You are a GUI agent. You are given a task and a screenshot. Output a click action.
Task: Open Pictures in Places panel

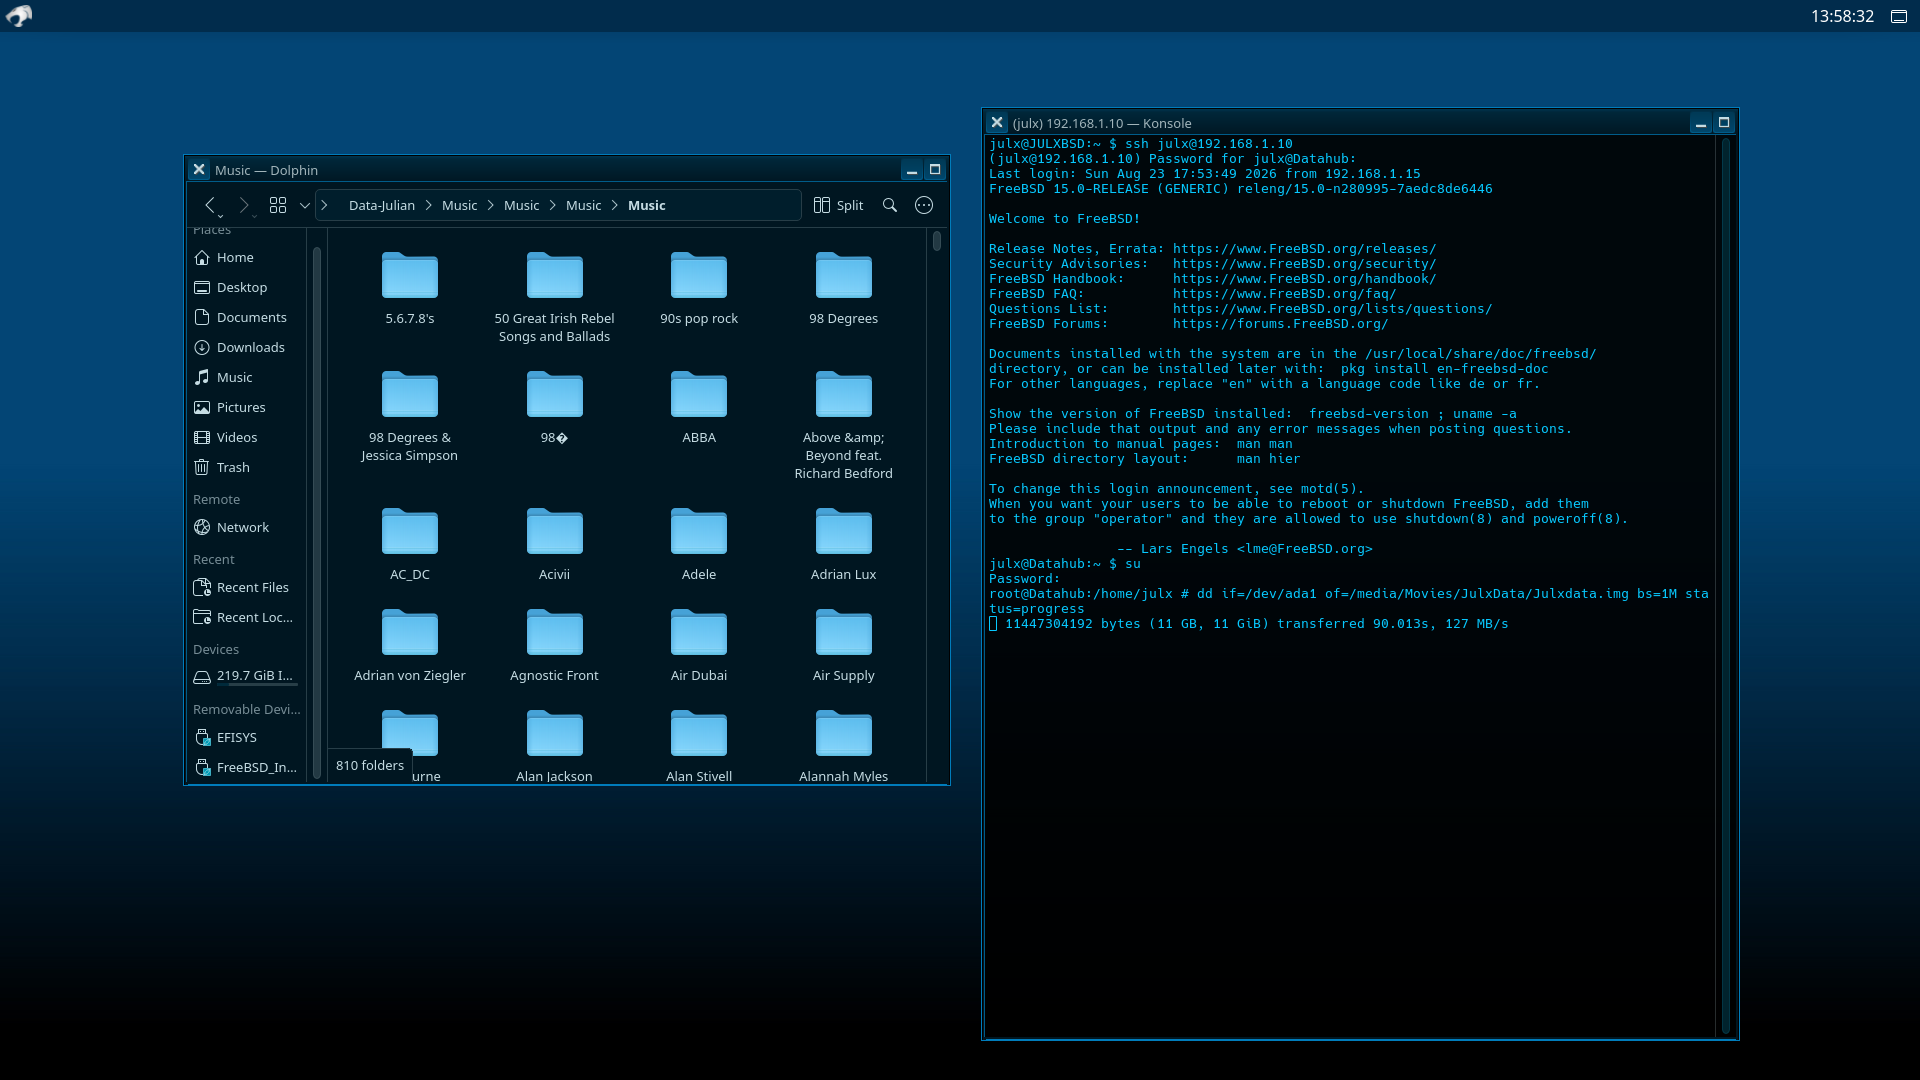[246, 407]
